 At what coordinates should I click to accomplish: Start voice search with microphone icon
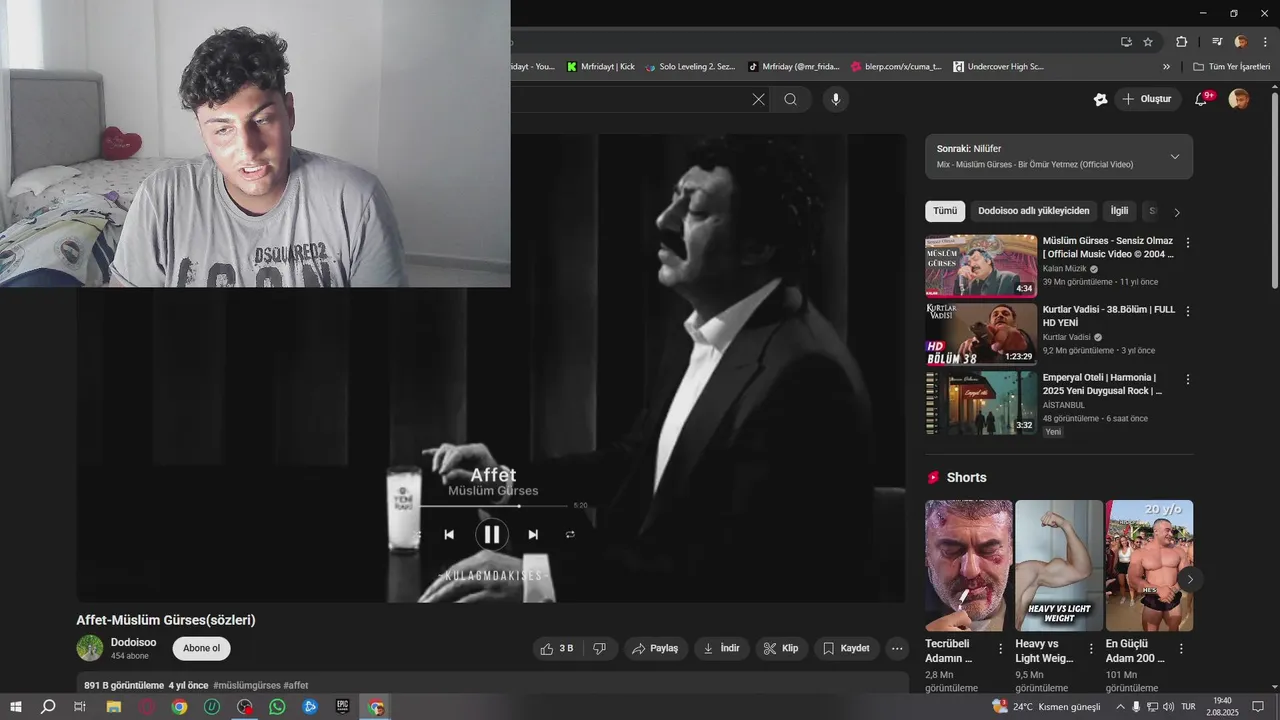pyautogui.click(x=836, y=99)
